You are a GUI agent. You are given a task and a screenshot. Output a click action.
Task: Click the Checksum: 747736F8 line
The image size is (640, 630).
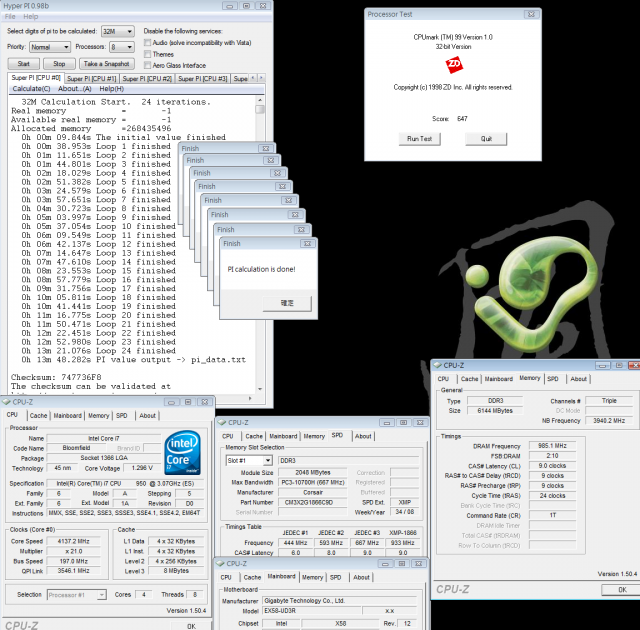(56, 377)
